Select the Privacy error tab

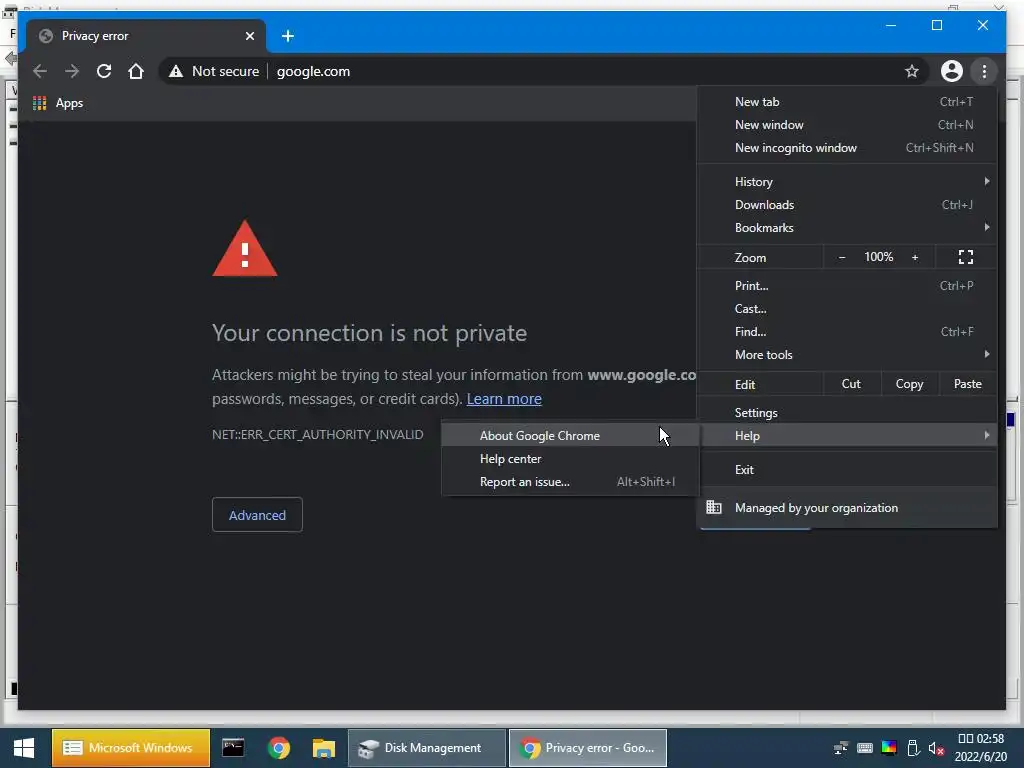click(x=145, y=36)
